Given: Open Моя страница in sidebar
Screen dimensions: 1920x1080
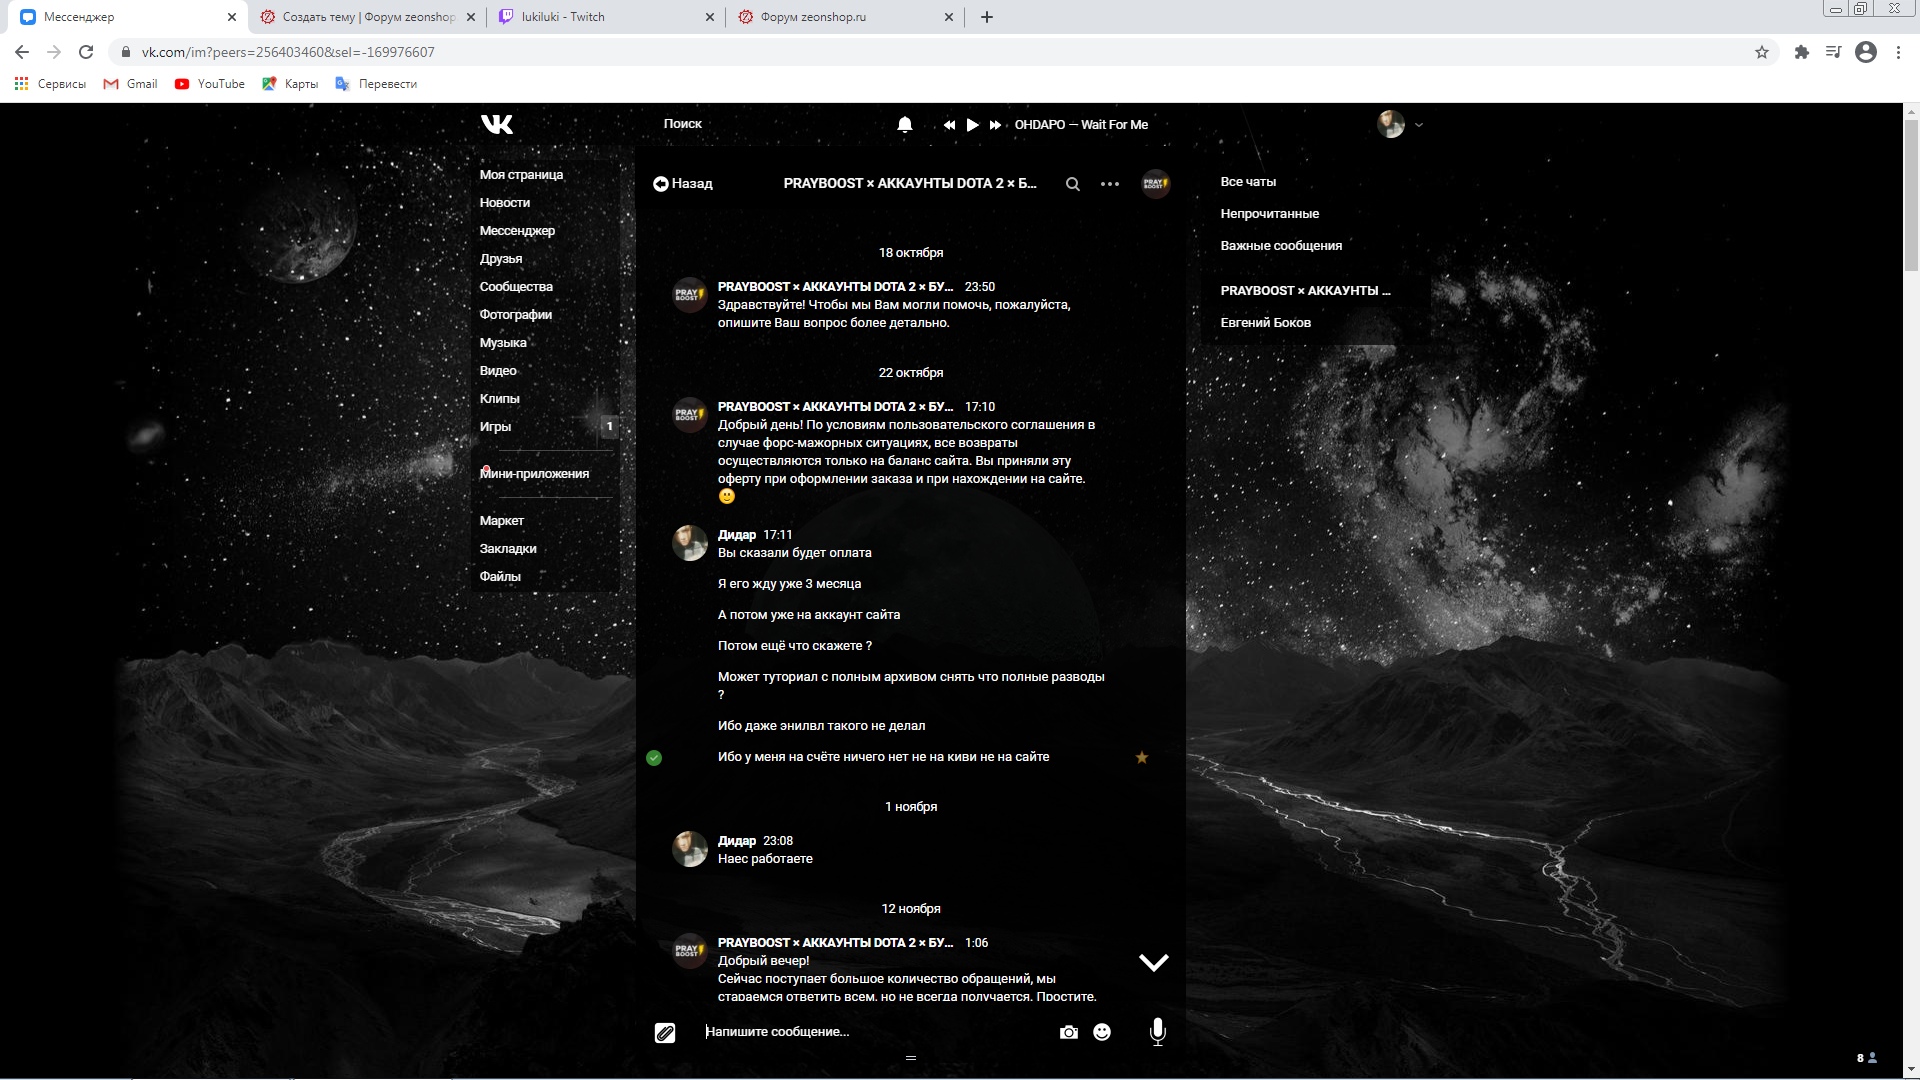Looking at the screenshot, I should [x=521, y=175].
